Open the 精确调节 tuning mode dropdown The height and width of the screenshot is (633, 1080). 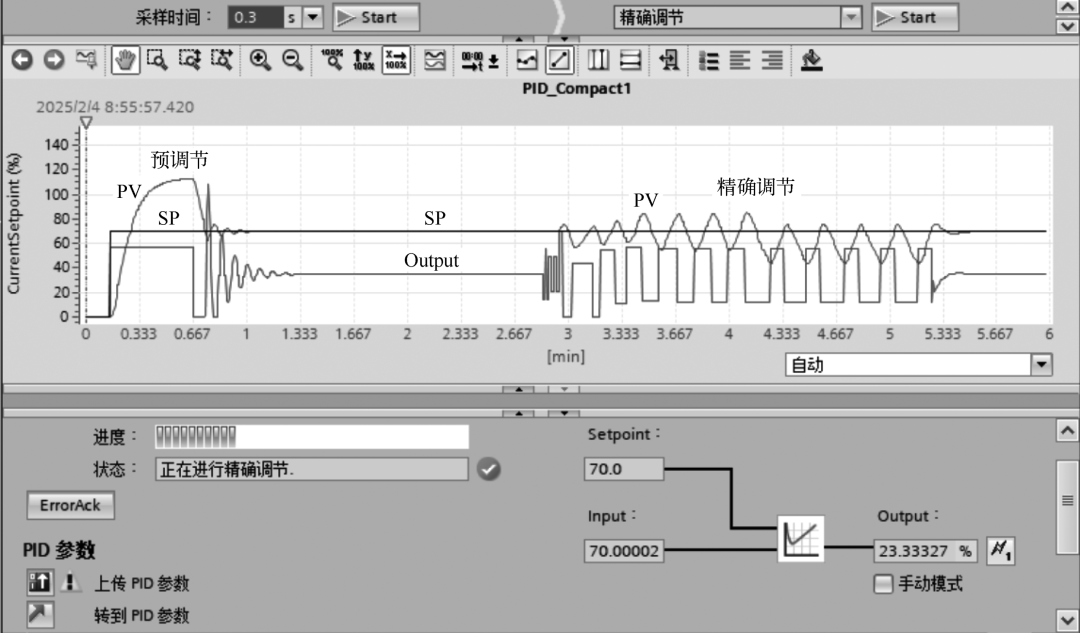click(x=851, y=17)
